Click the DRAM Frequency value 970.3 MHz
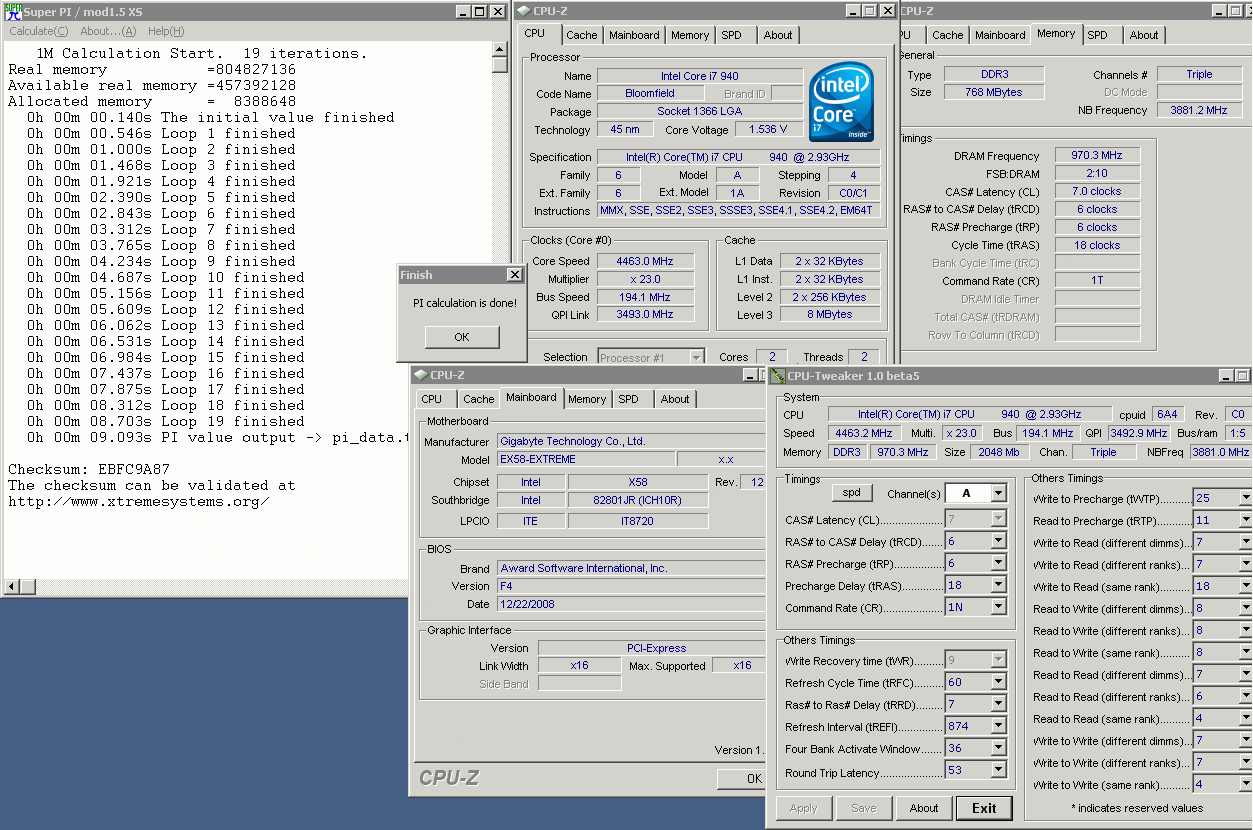 pyautogui.click(x=1097, y=156)
